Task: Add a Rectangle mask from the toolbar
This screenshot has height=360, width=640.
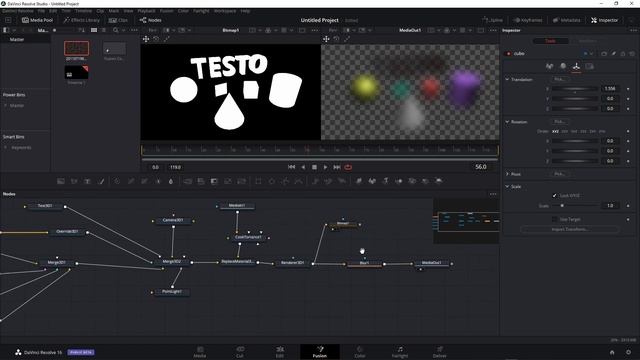Action: pos(258,181)
